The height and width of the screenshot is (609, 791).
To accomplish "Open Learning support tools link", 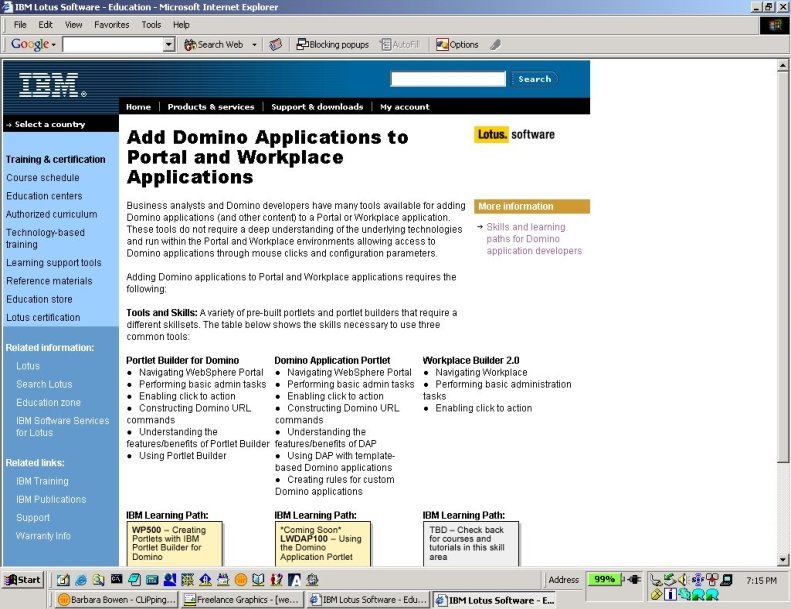I will (x=53, y=262).
